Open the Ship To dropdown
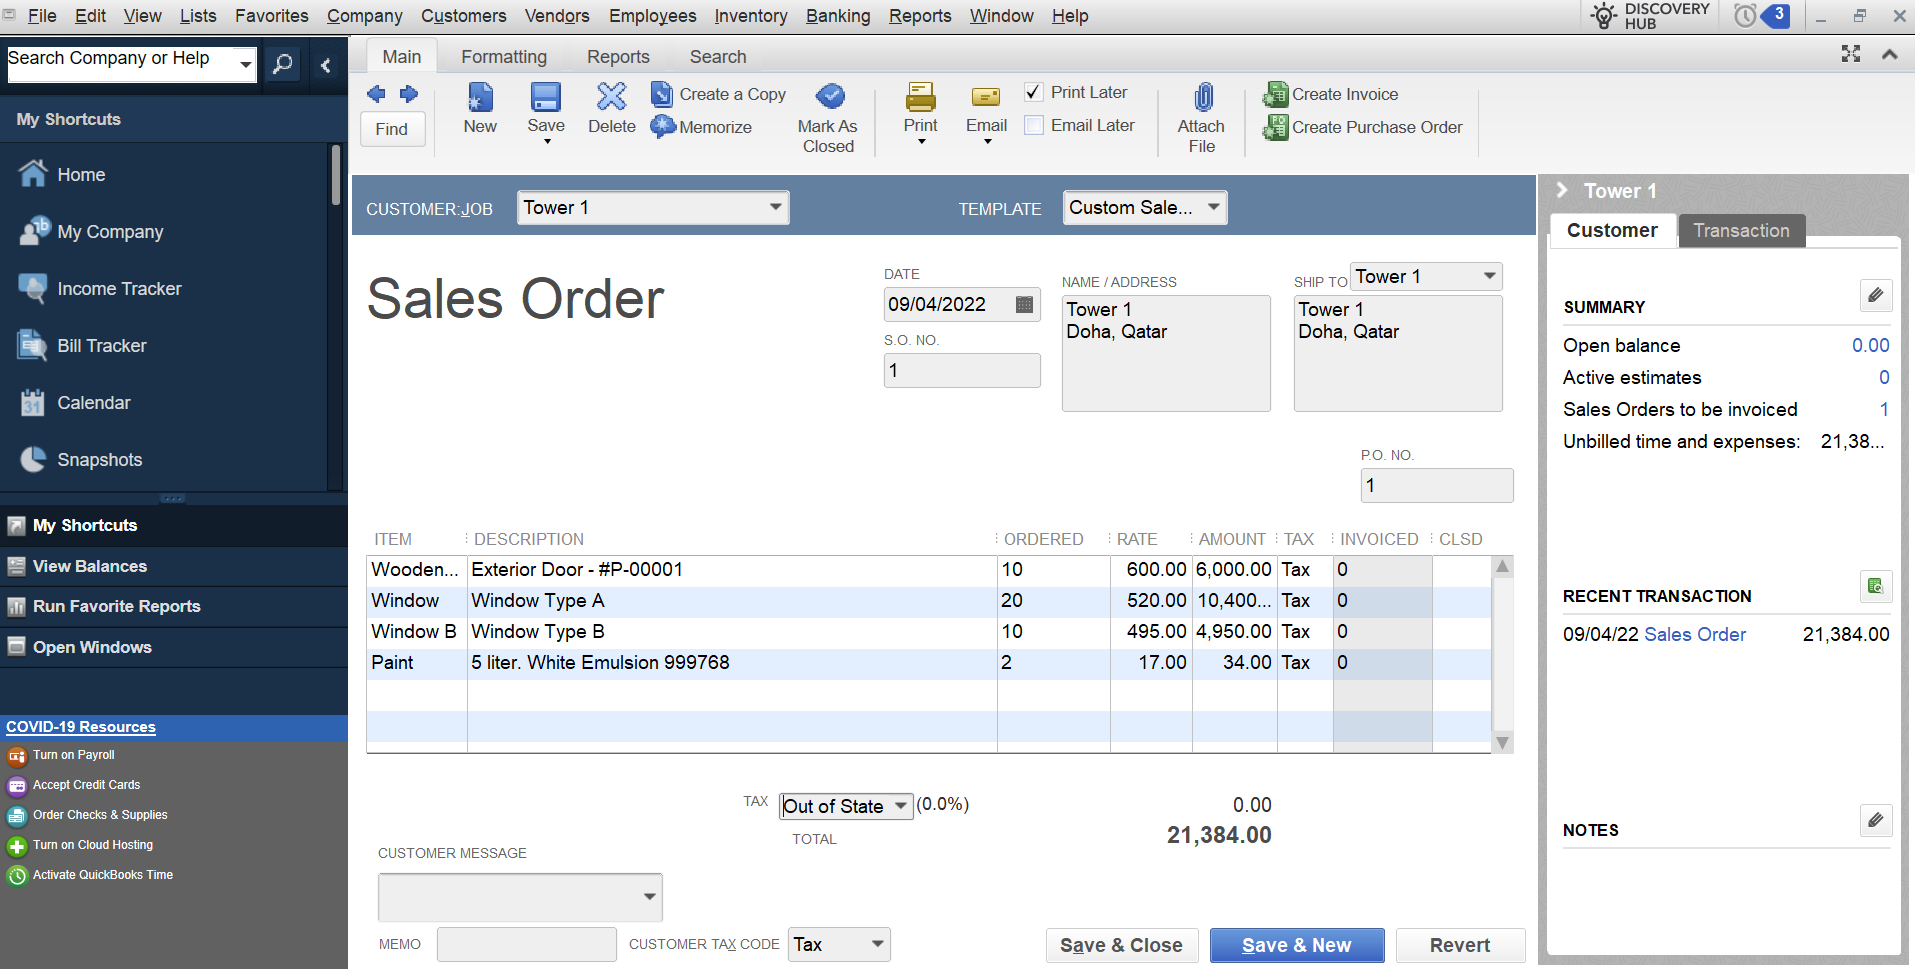 pyautogui.click(x=1489, y=276)
